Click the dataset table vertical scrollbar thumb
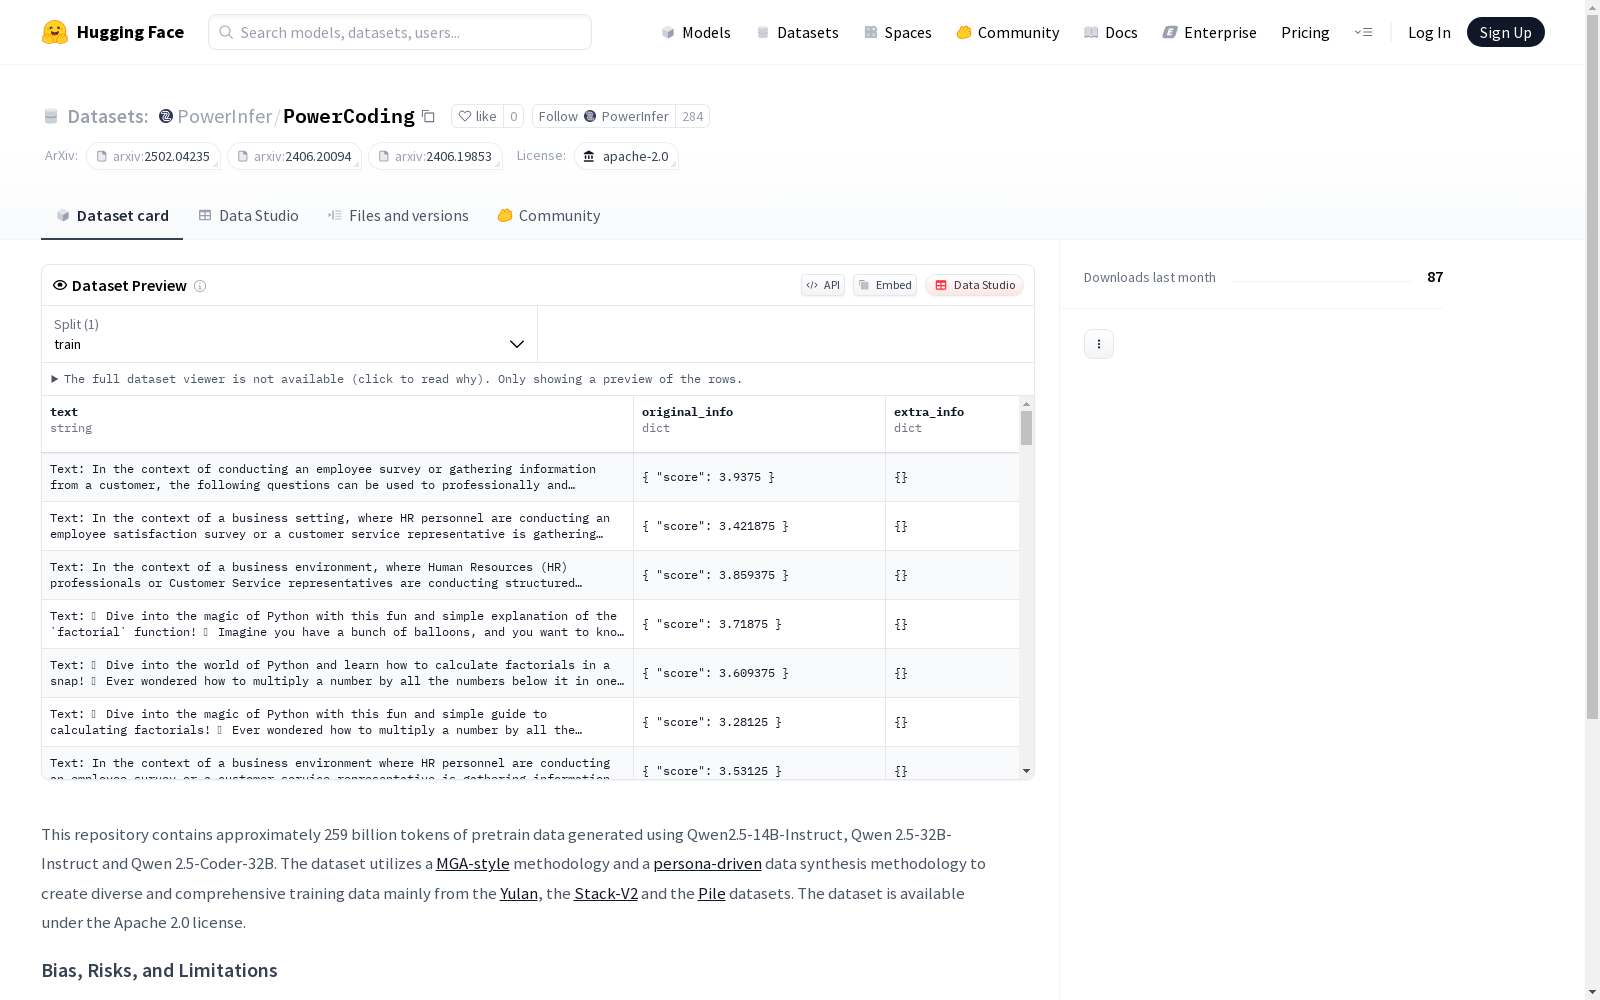 tap(1026, 428)
